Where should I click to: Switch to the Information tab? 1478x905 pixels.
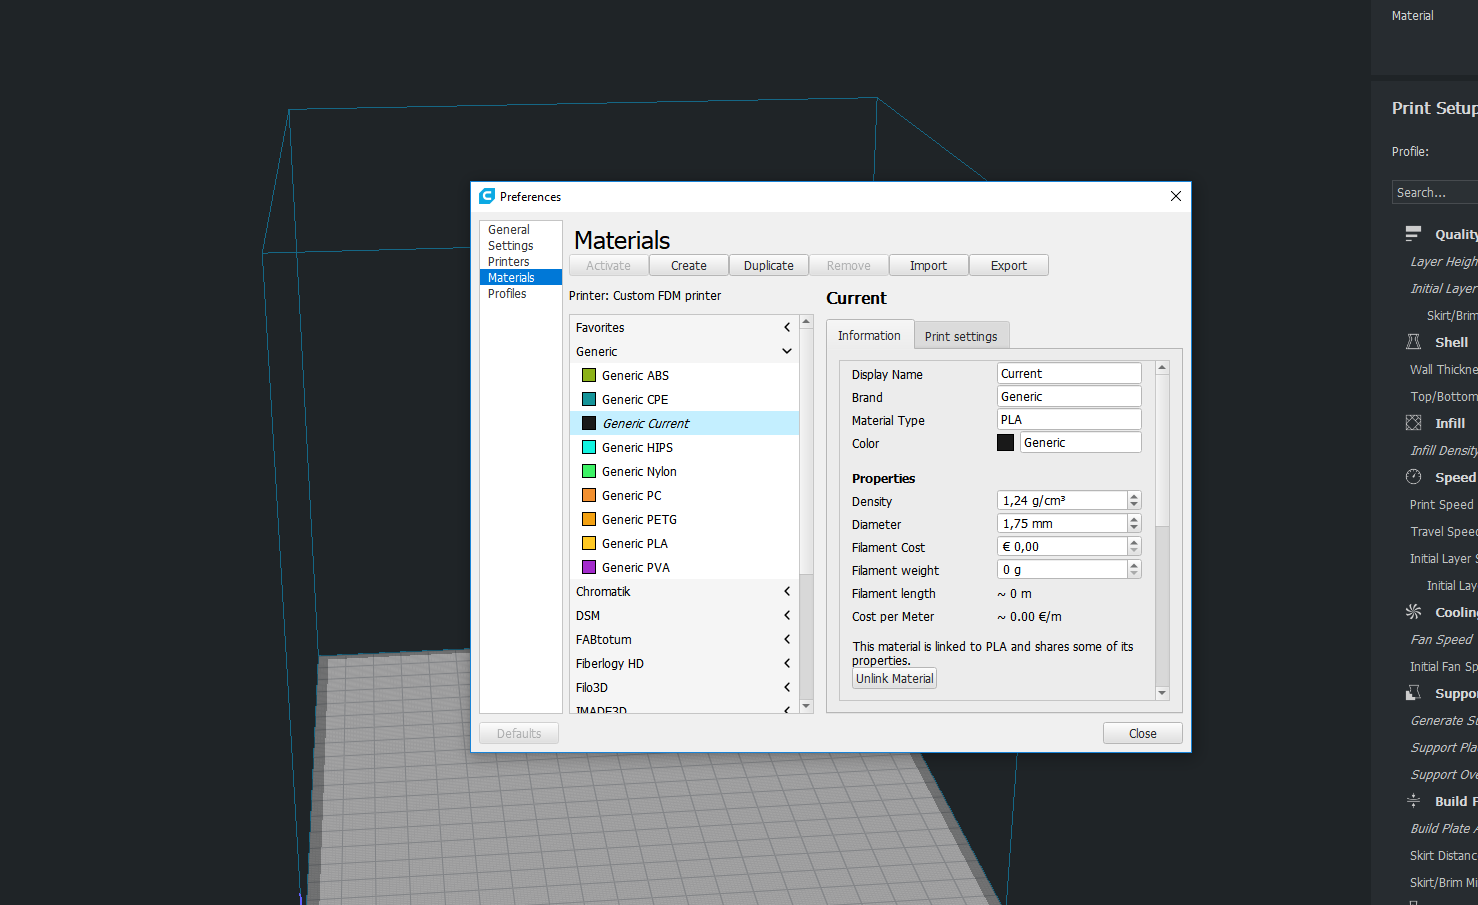pyautogui.click(x=869, y=335)
